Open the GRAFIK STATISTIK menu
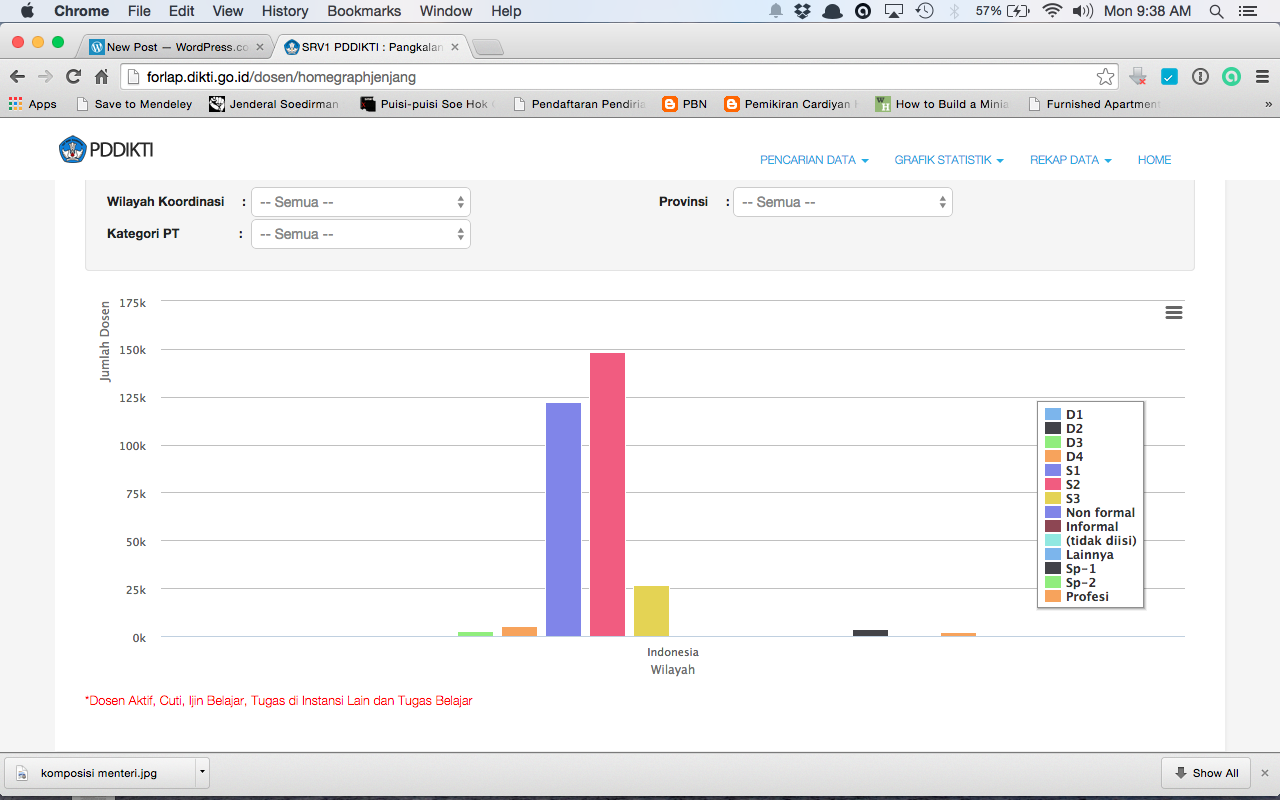 tap(948, 160)
